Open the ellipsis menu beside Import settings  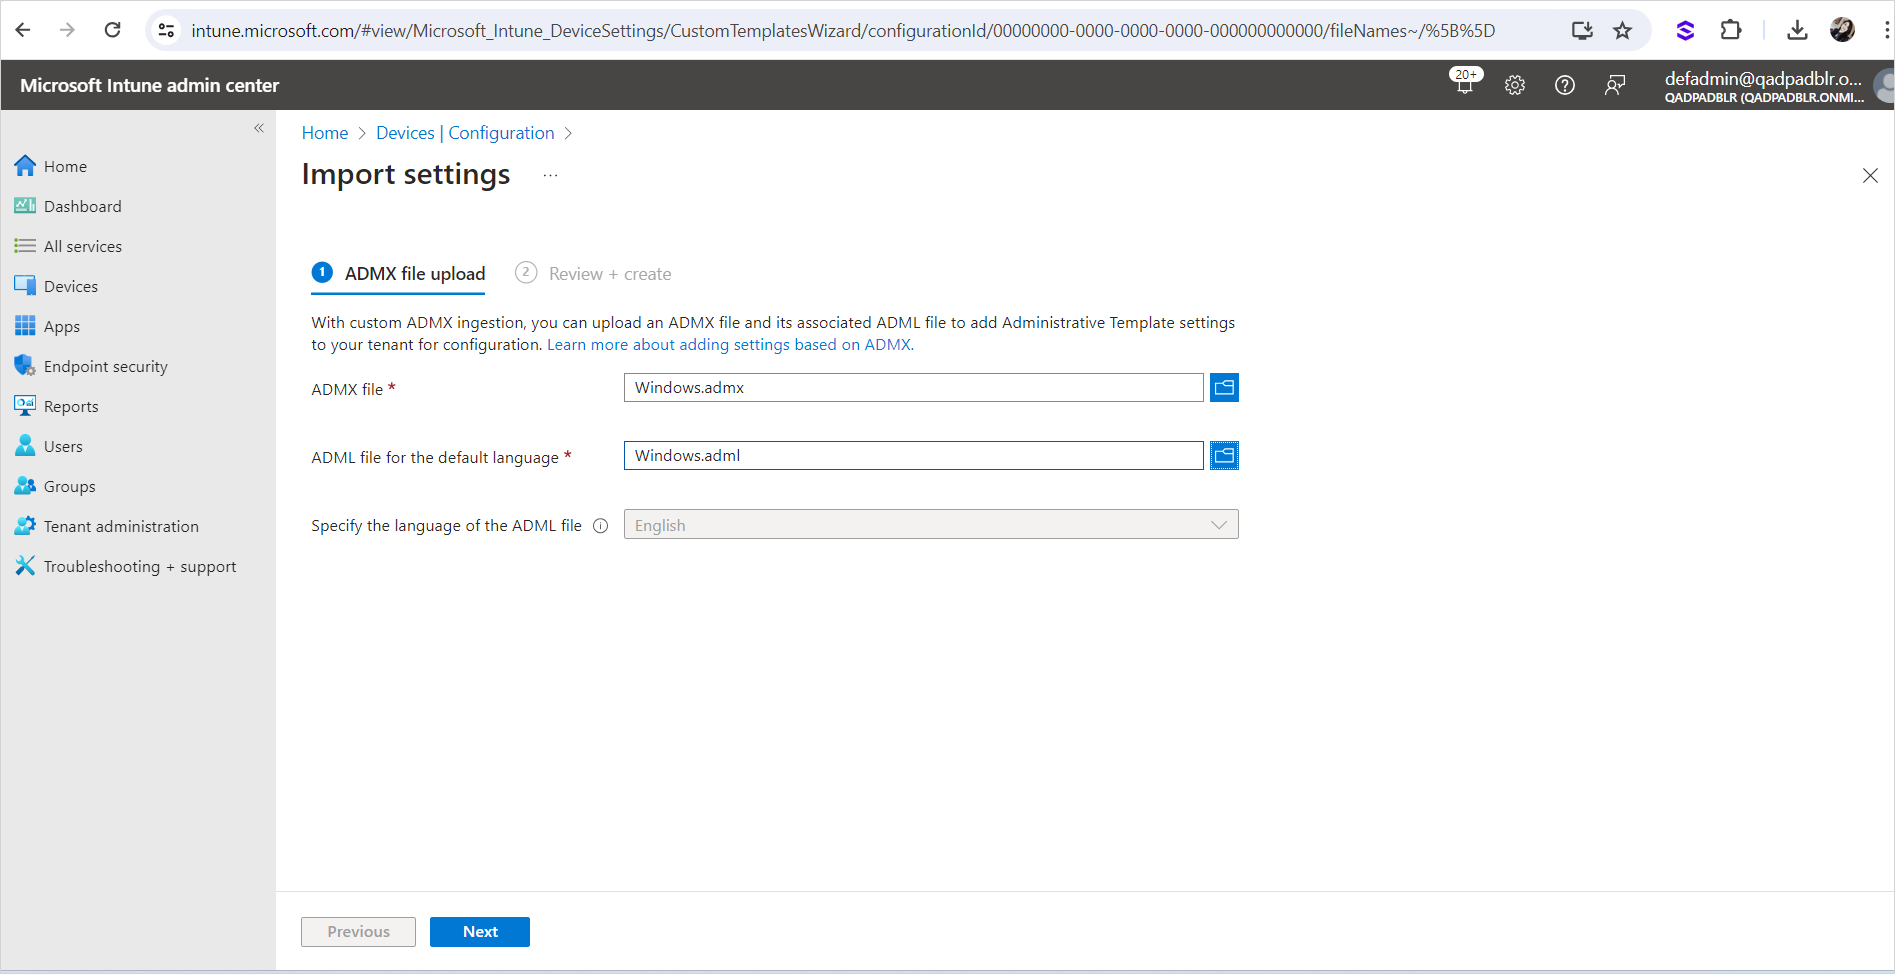550,175
